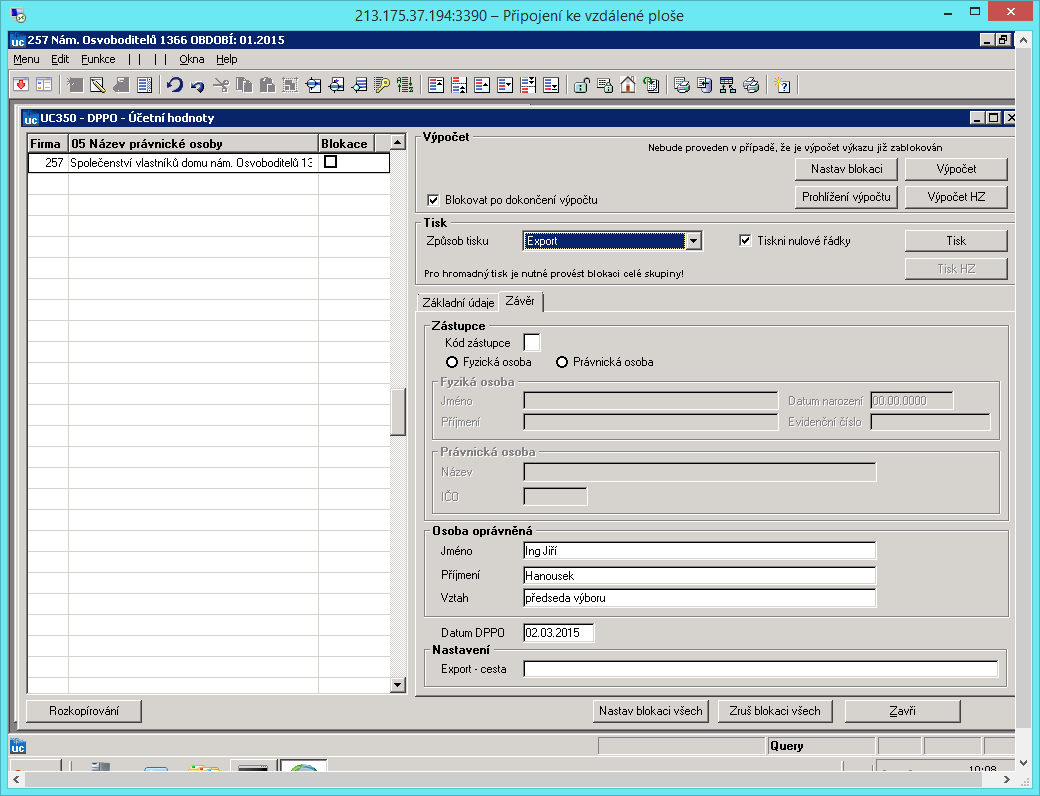Click the yellow key icon
Image resolution: width=1040 pixels, height=796 pixels.
pos(382,85)
